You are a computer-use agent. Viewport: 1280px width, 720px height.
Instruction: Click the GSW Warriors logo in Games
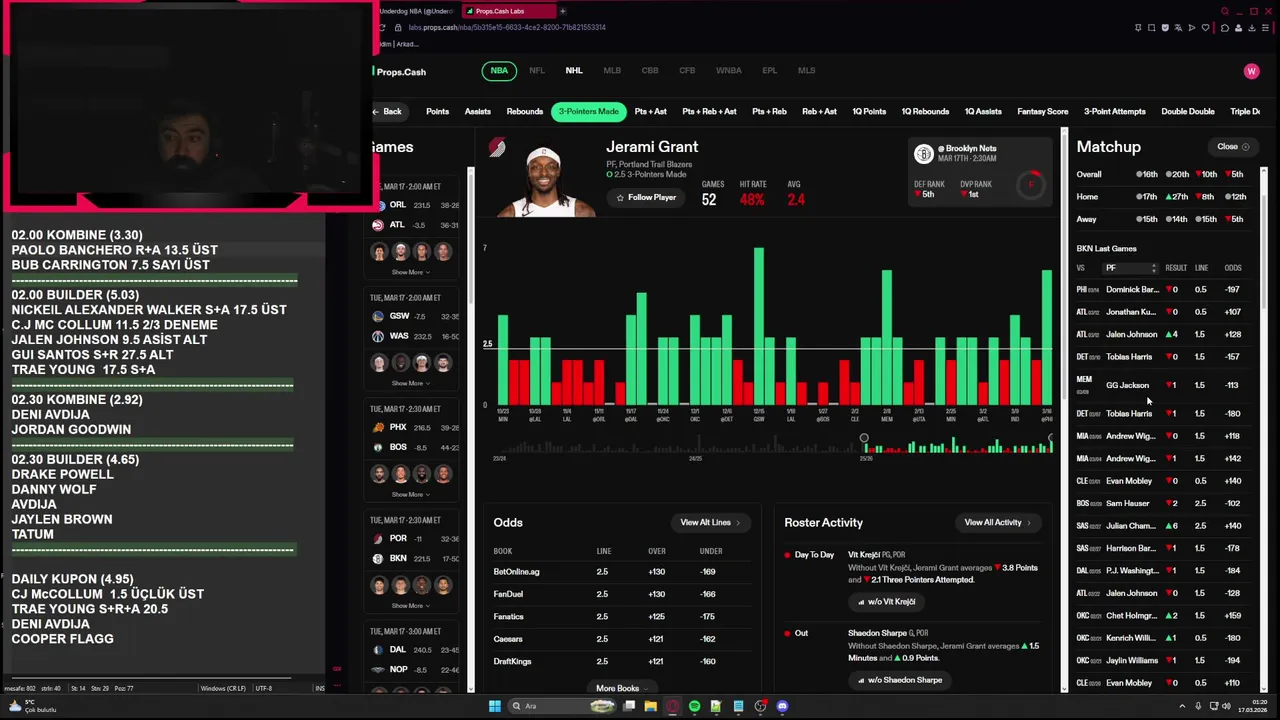click(378, 315)
